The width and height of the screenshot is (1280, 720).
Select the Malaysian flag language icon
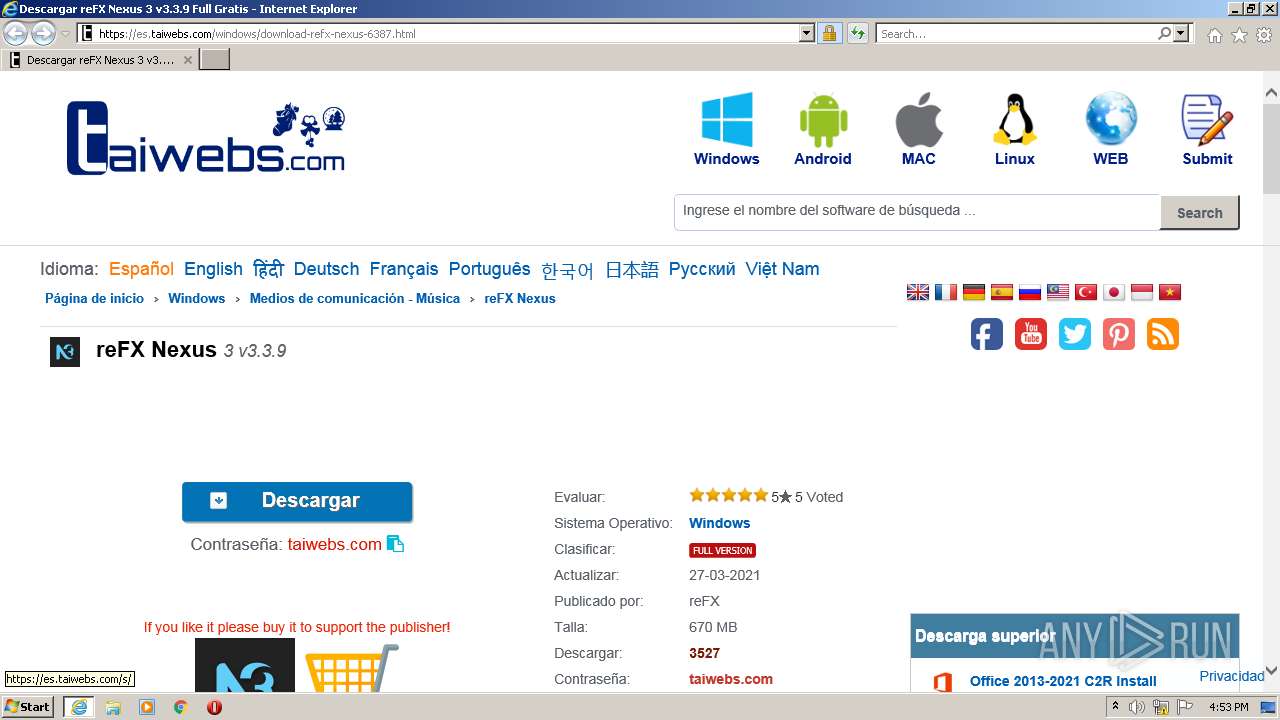pos(1058,292)
